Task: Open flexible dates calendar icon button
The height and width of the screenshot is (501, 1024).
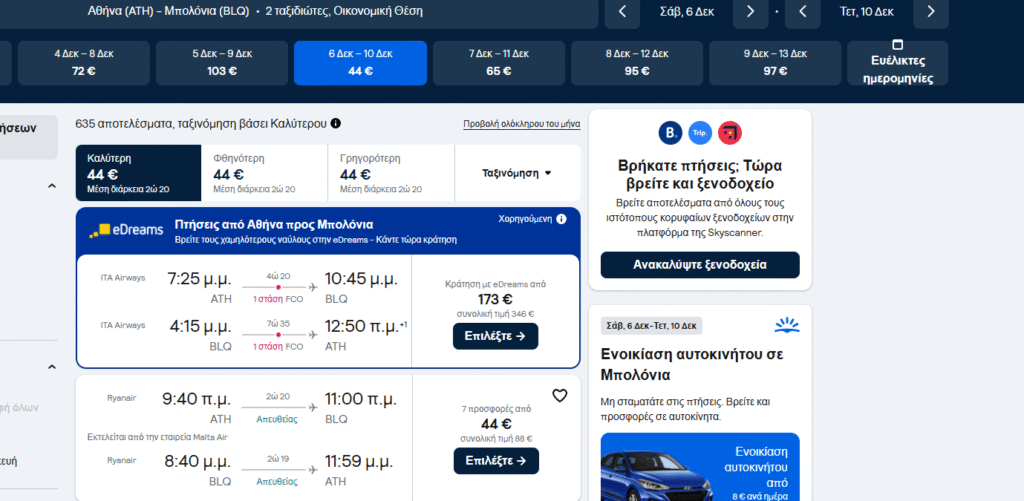Action: (897, 45)
